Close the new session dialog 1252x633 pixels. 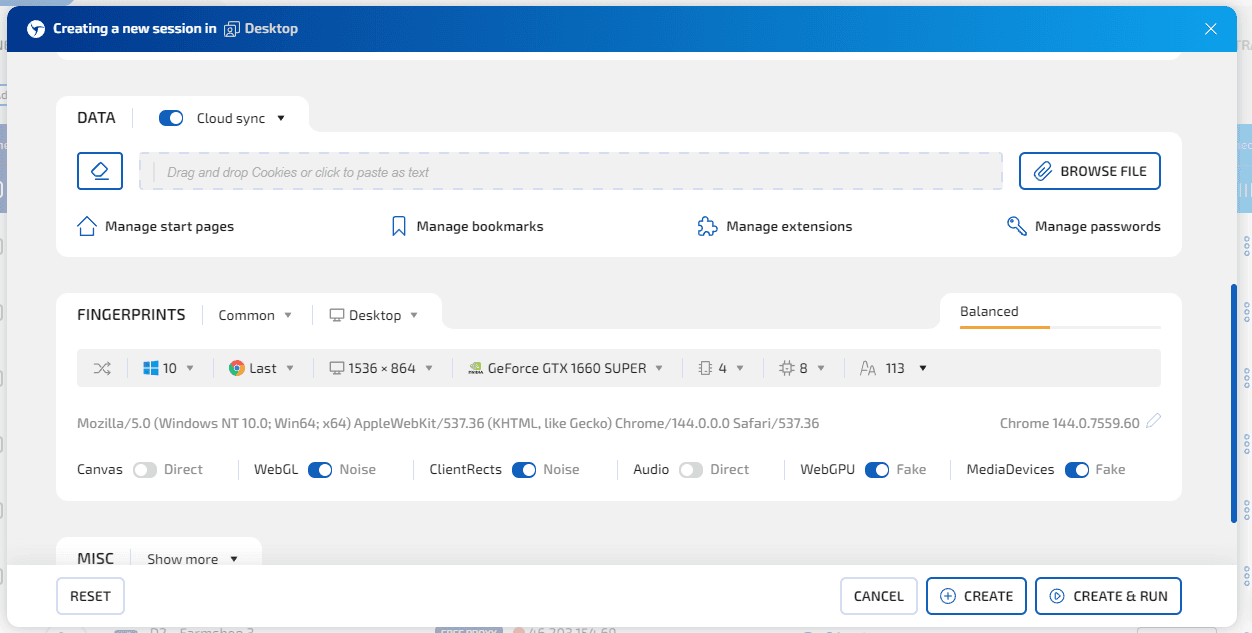click(1210, 29)
